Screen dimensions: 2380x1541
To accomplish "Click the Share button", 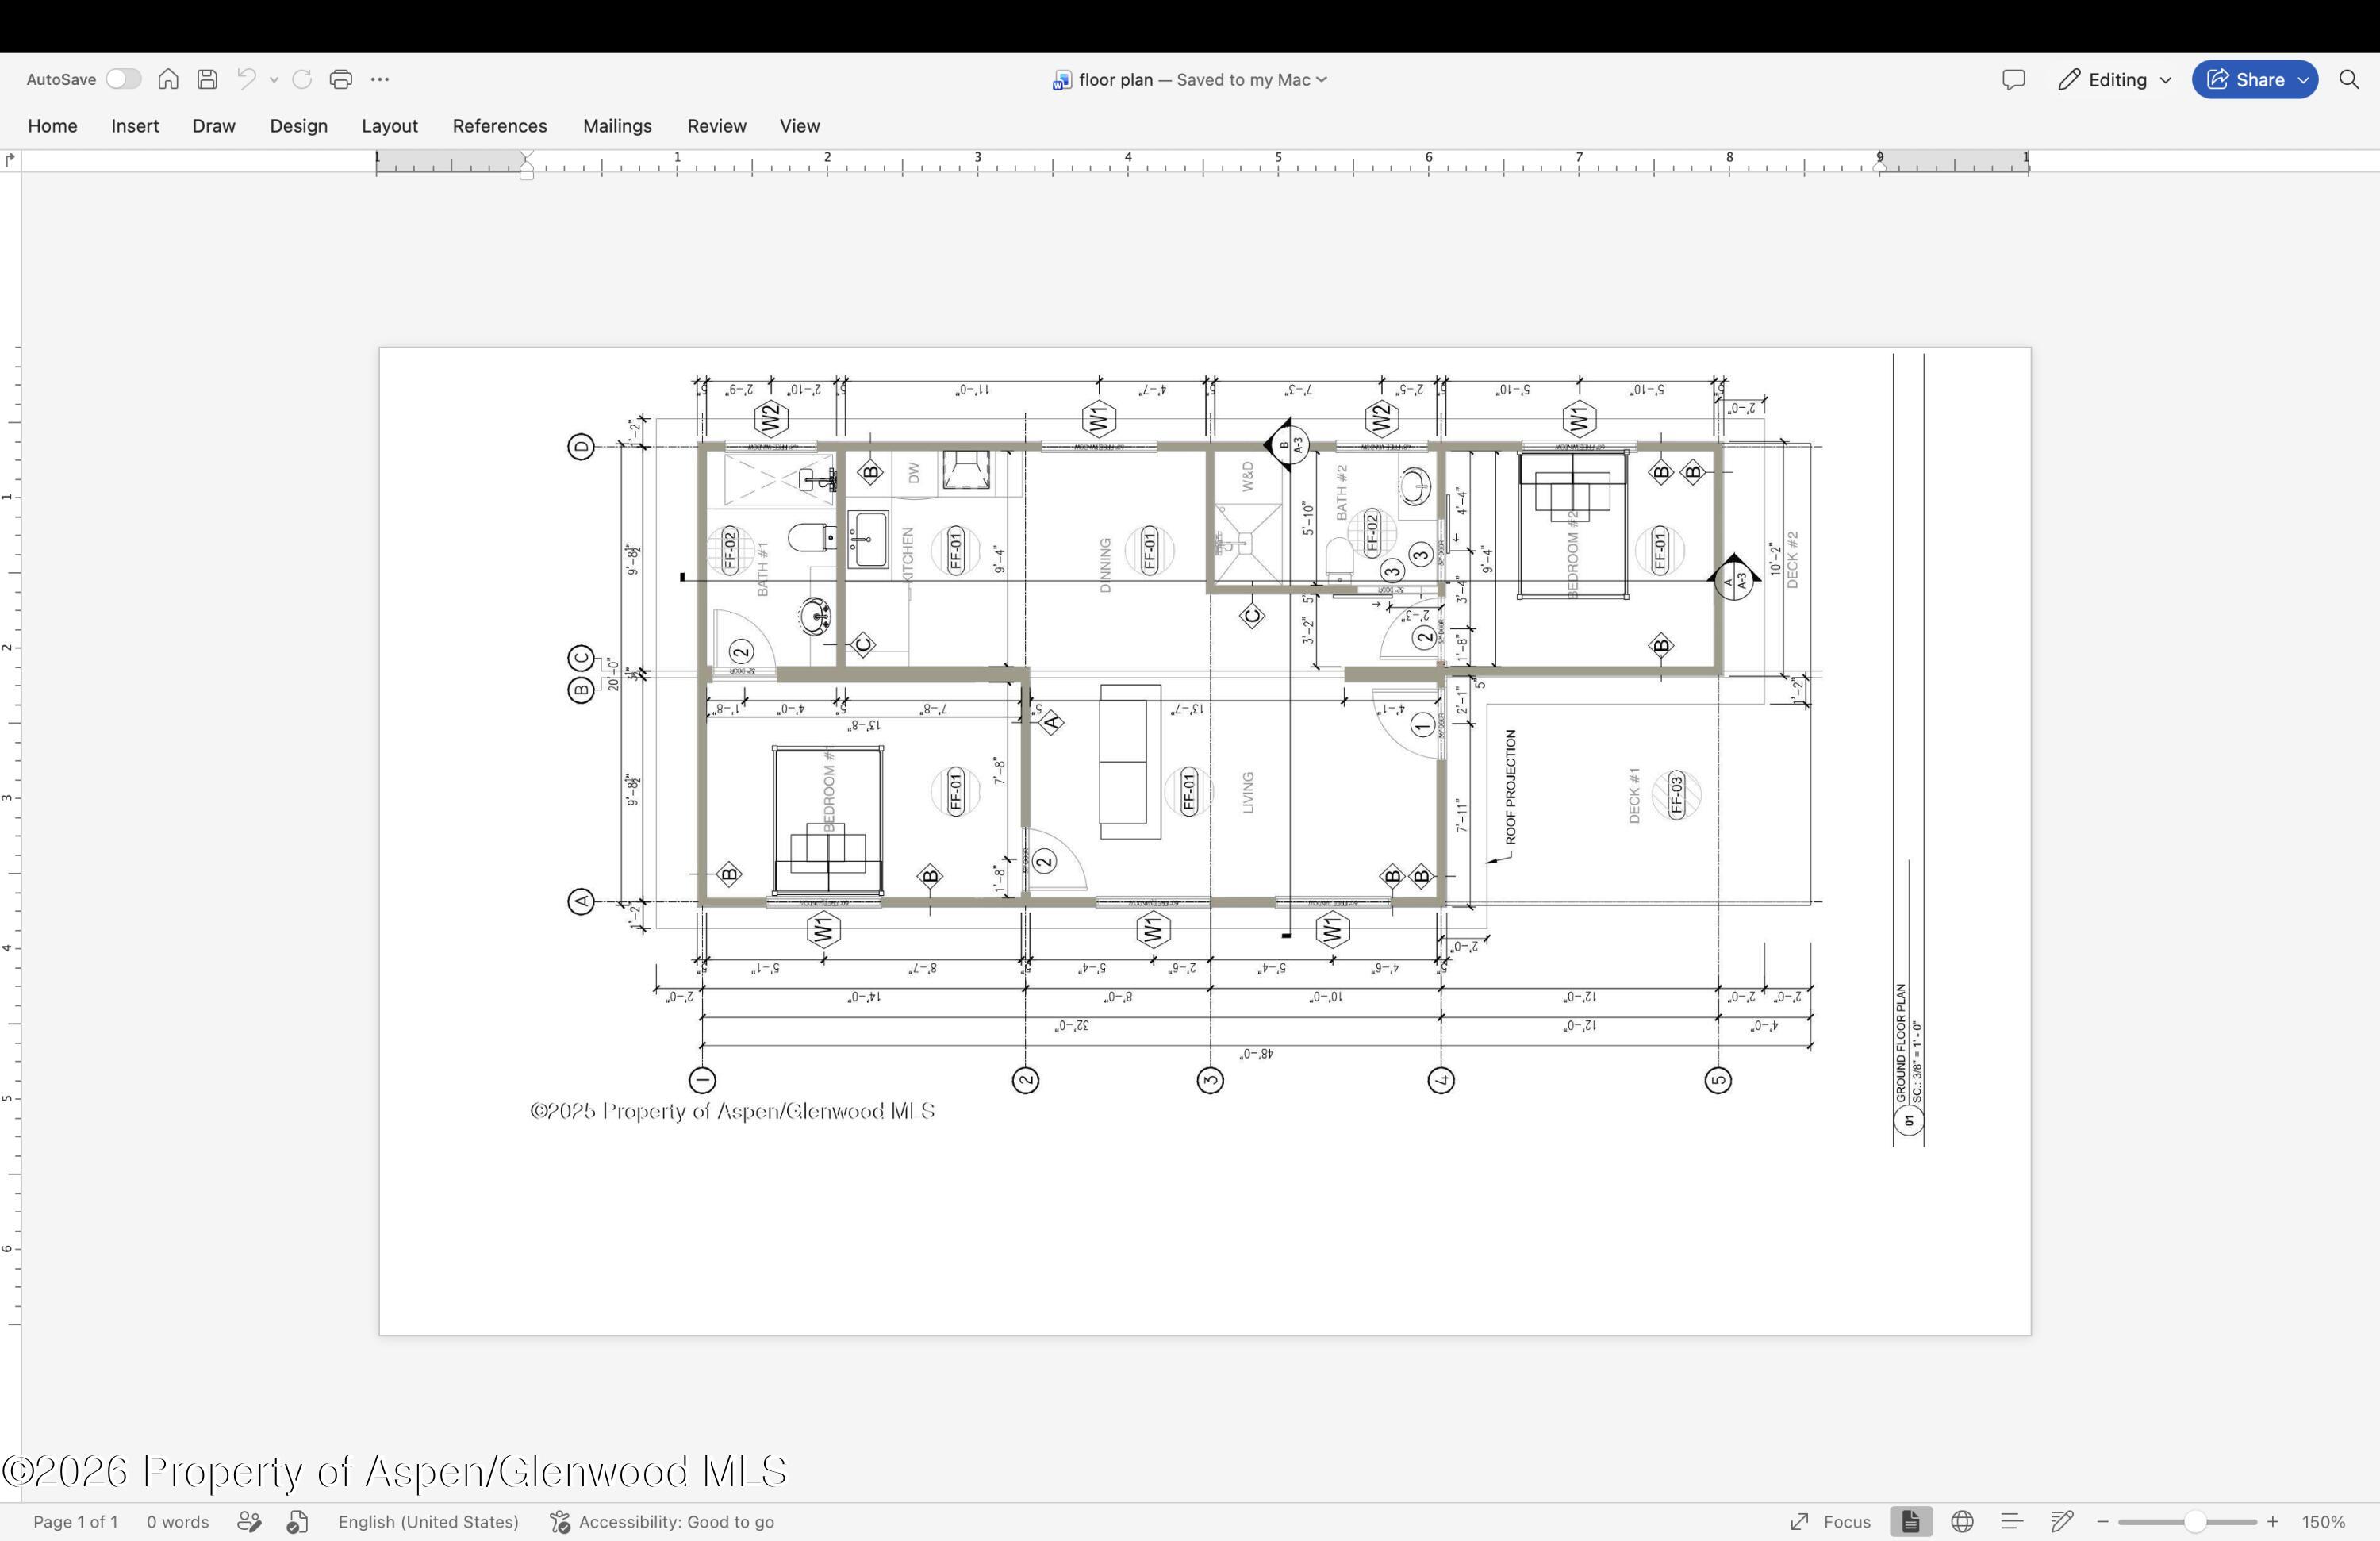I will 2255,80.
